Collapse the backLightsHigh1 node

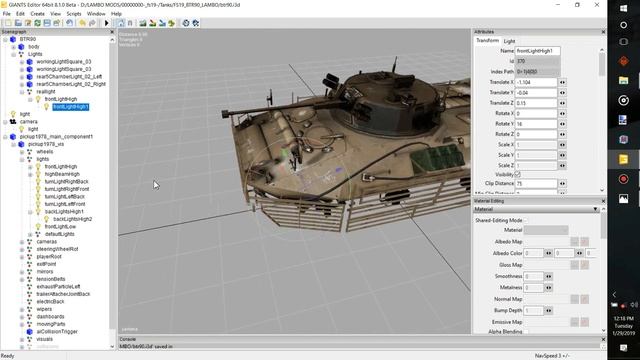pos(30,212)
